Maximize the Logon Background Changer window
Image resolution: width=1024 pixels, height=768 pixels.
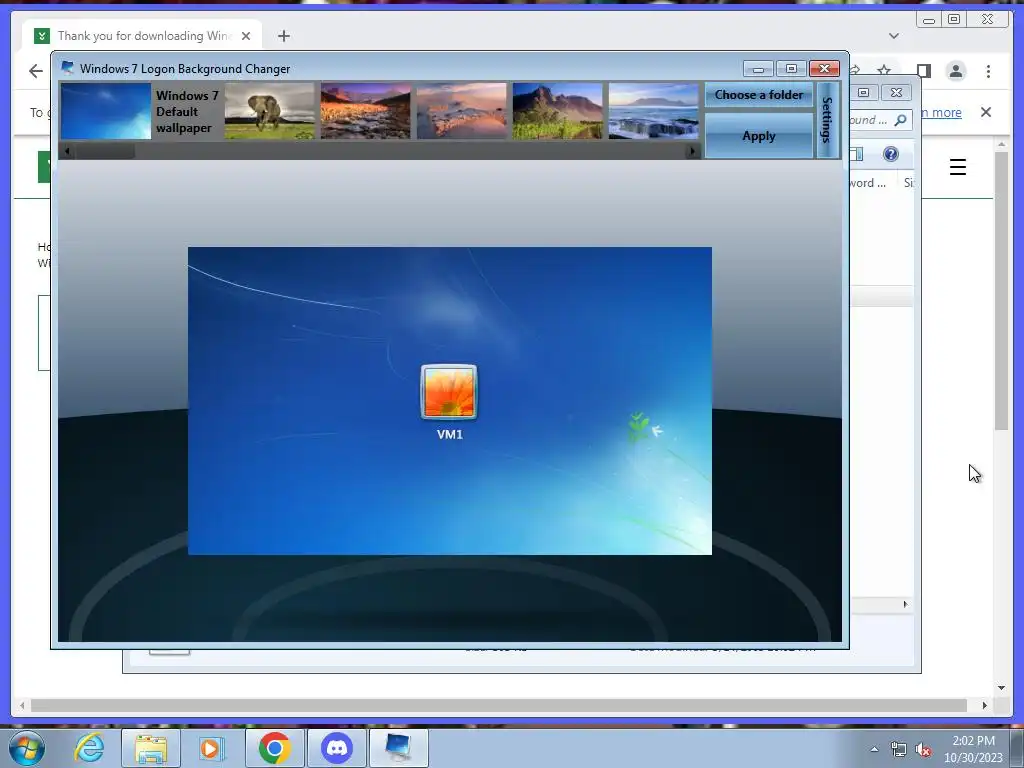(x=792, y=69)
